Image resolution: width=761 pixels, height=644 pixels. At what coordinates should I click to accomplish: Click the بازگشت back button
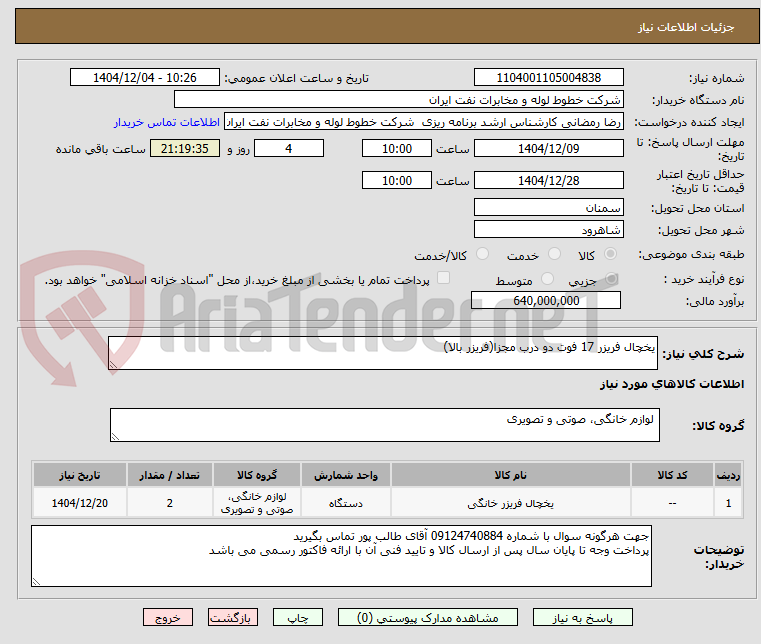pyautogui.click(x=233, y=617)
